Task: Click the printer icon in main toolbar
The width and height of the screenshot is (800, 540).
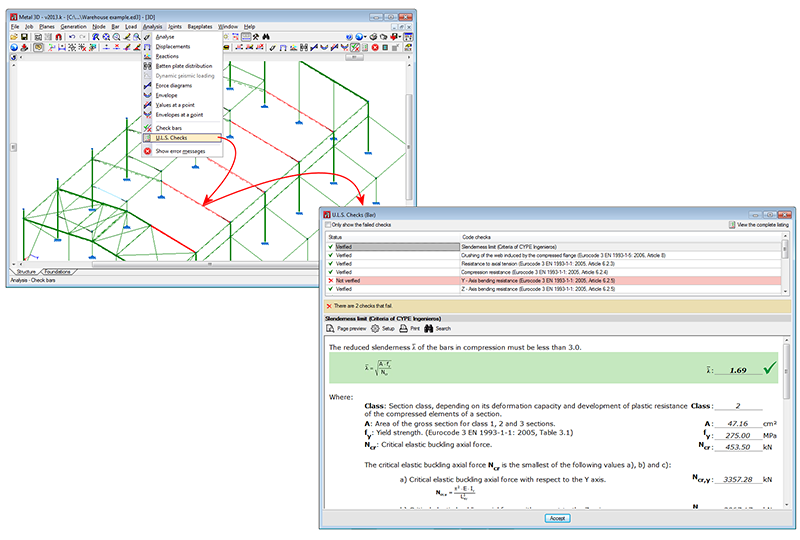Action: (373, 37)
